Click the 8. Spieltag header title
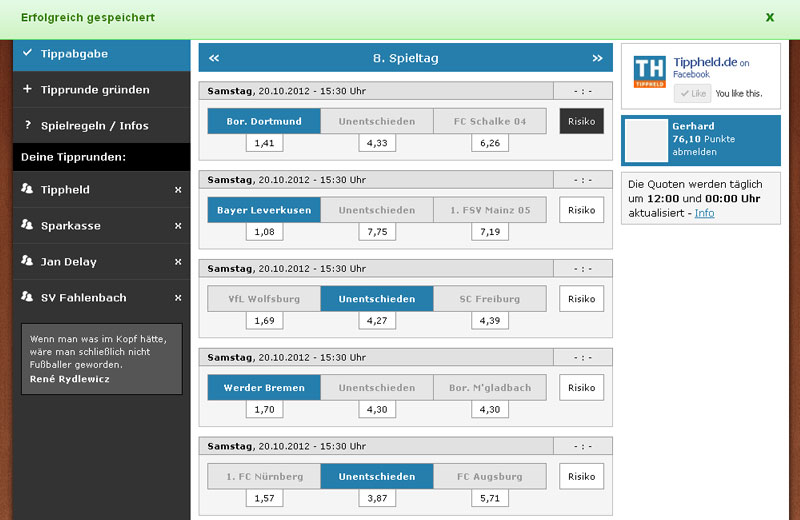800x520 pixels. [x=406, y=58]
